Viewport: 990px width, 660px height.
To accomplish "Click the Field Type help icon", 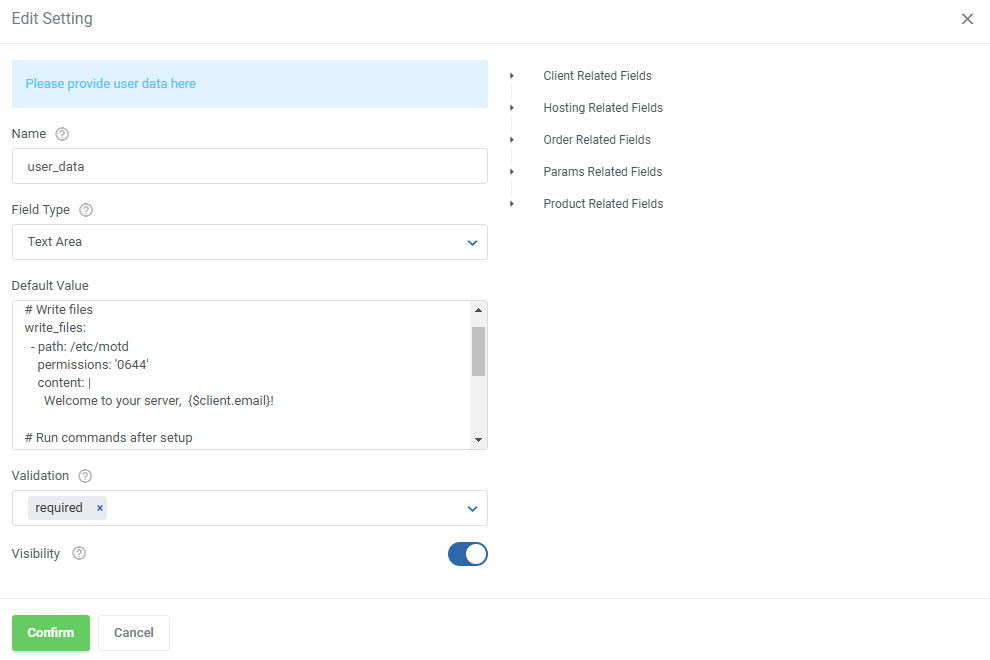I will 86,210.
